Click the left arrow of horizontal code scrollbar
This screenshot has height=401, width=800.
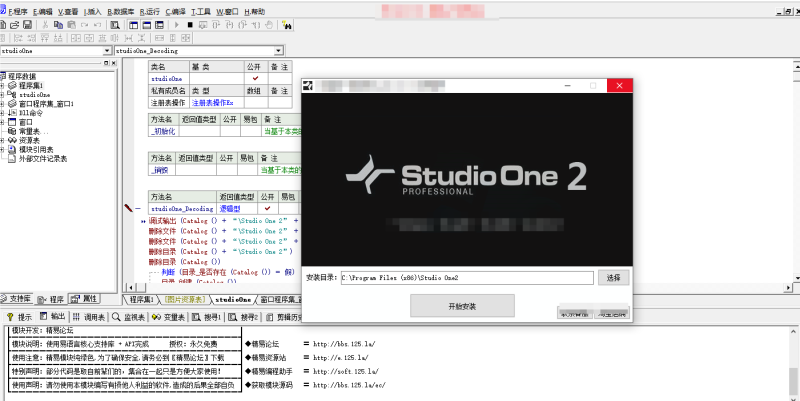130,288
